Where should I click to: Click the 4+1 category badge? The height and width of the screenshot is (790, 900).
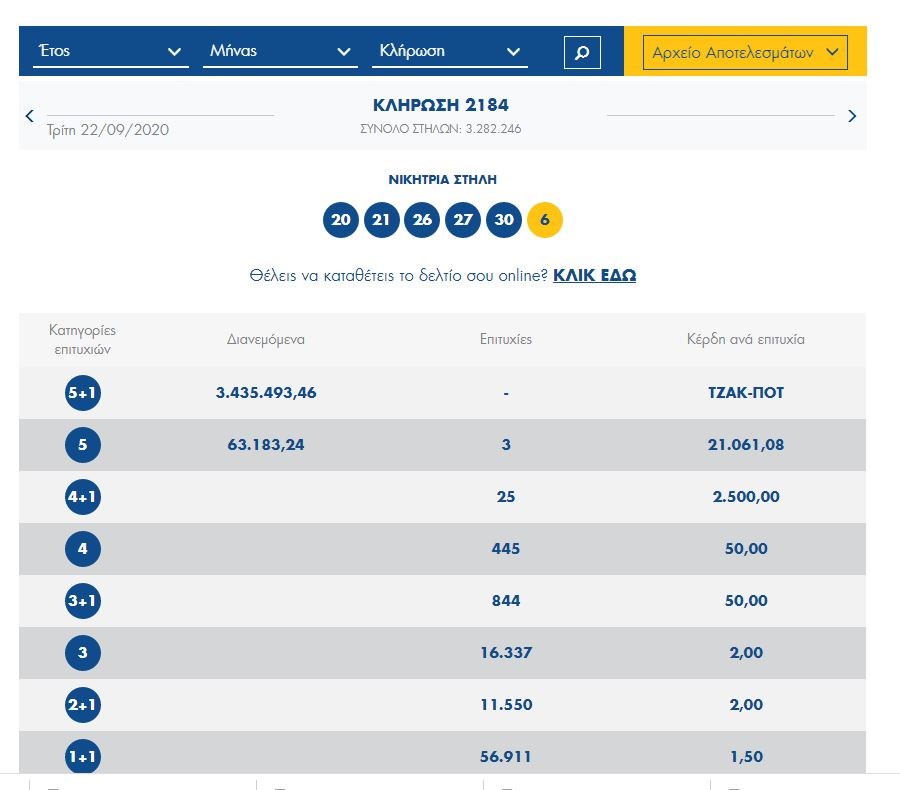[x=83, y=497]
